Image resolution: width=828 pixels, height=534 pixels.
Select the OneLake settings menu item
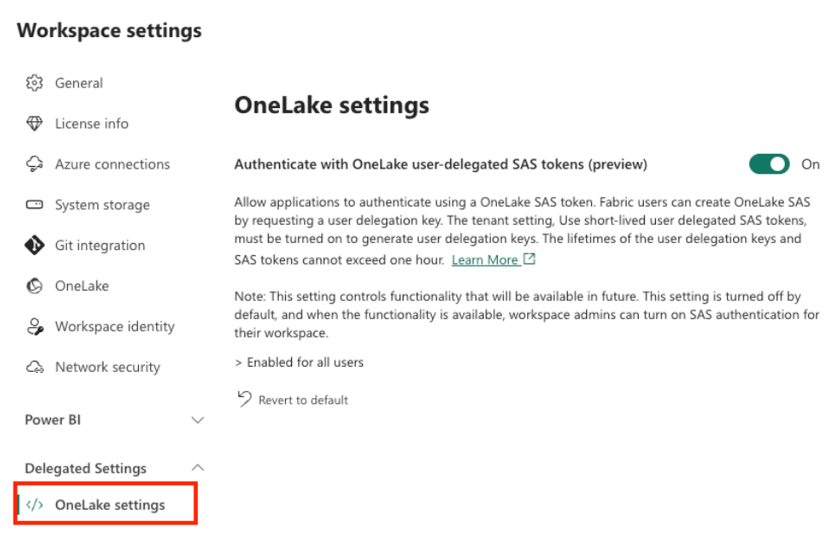110,505
